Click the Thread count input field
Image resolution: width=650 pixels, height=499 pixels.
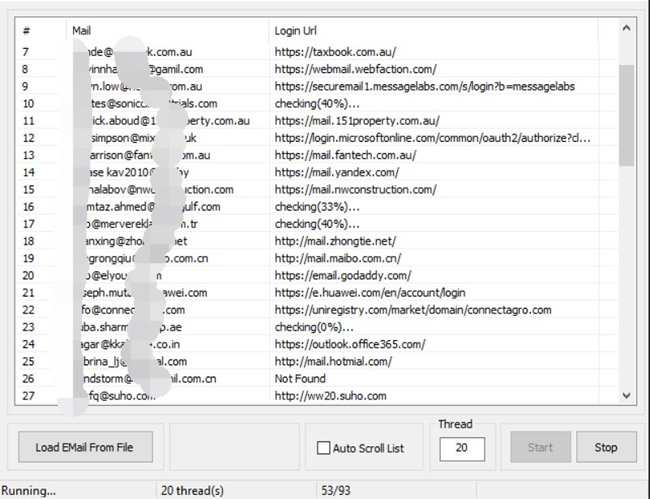(462, 448)
